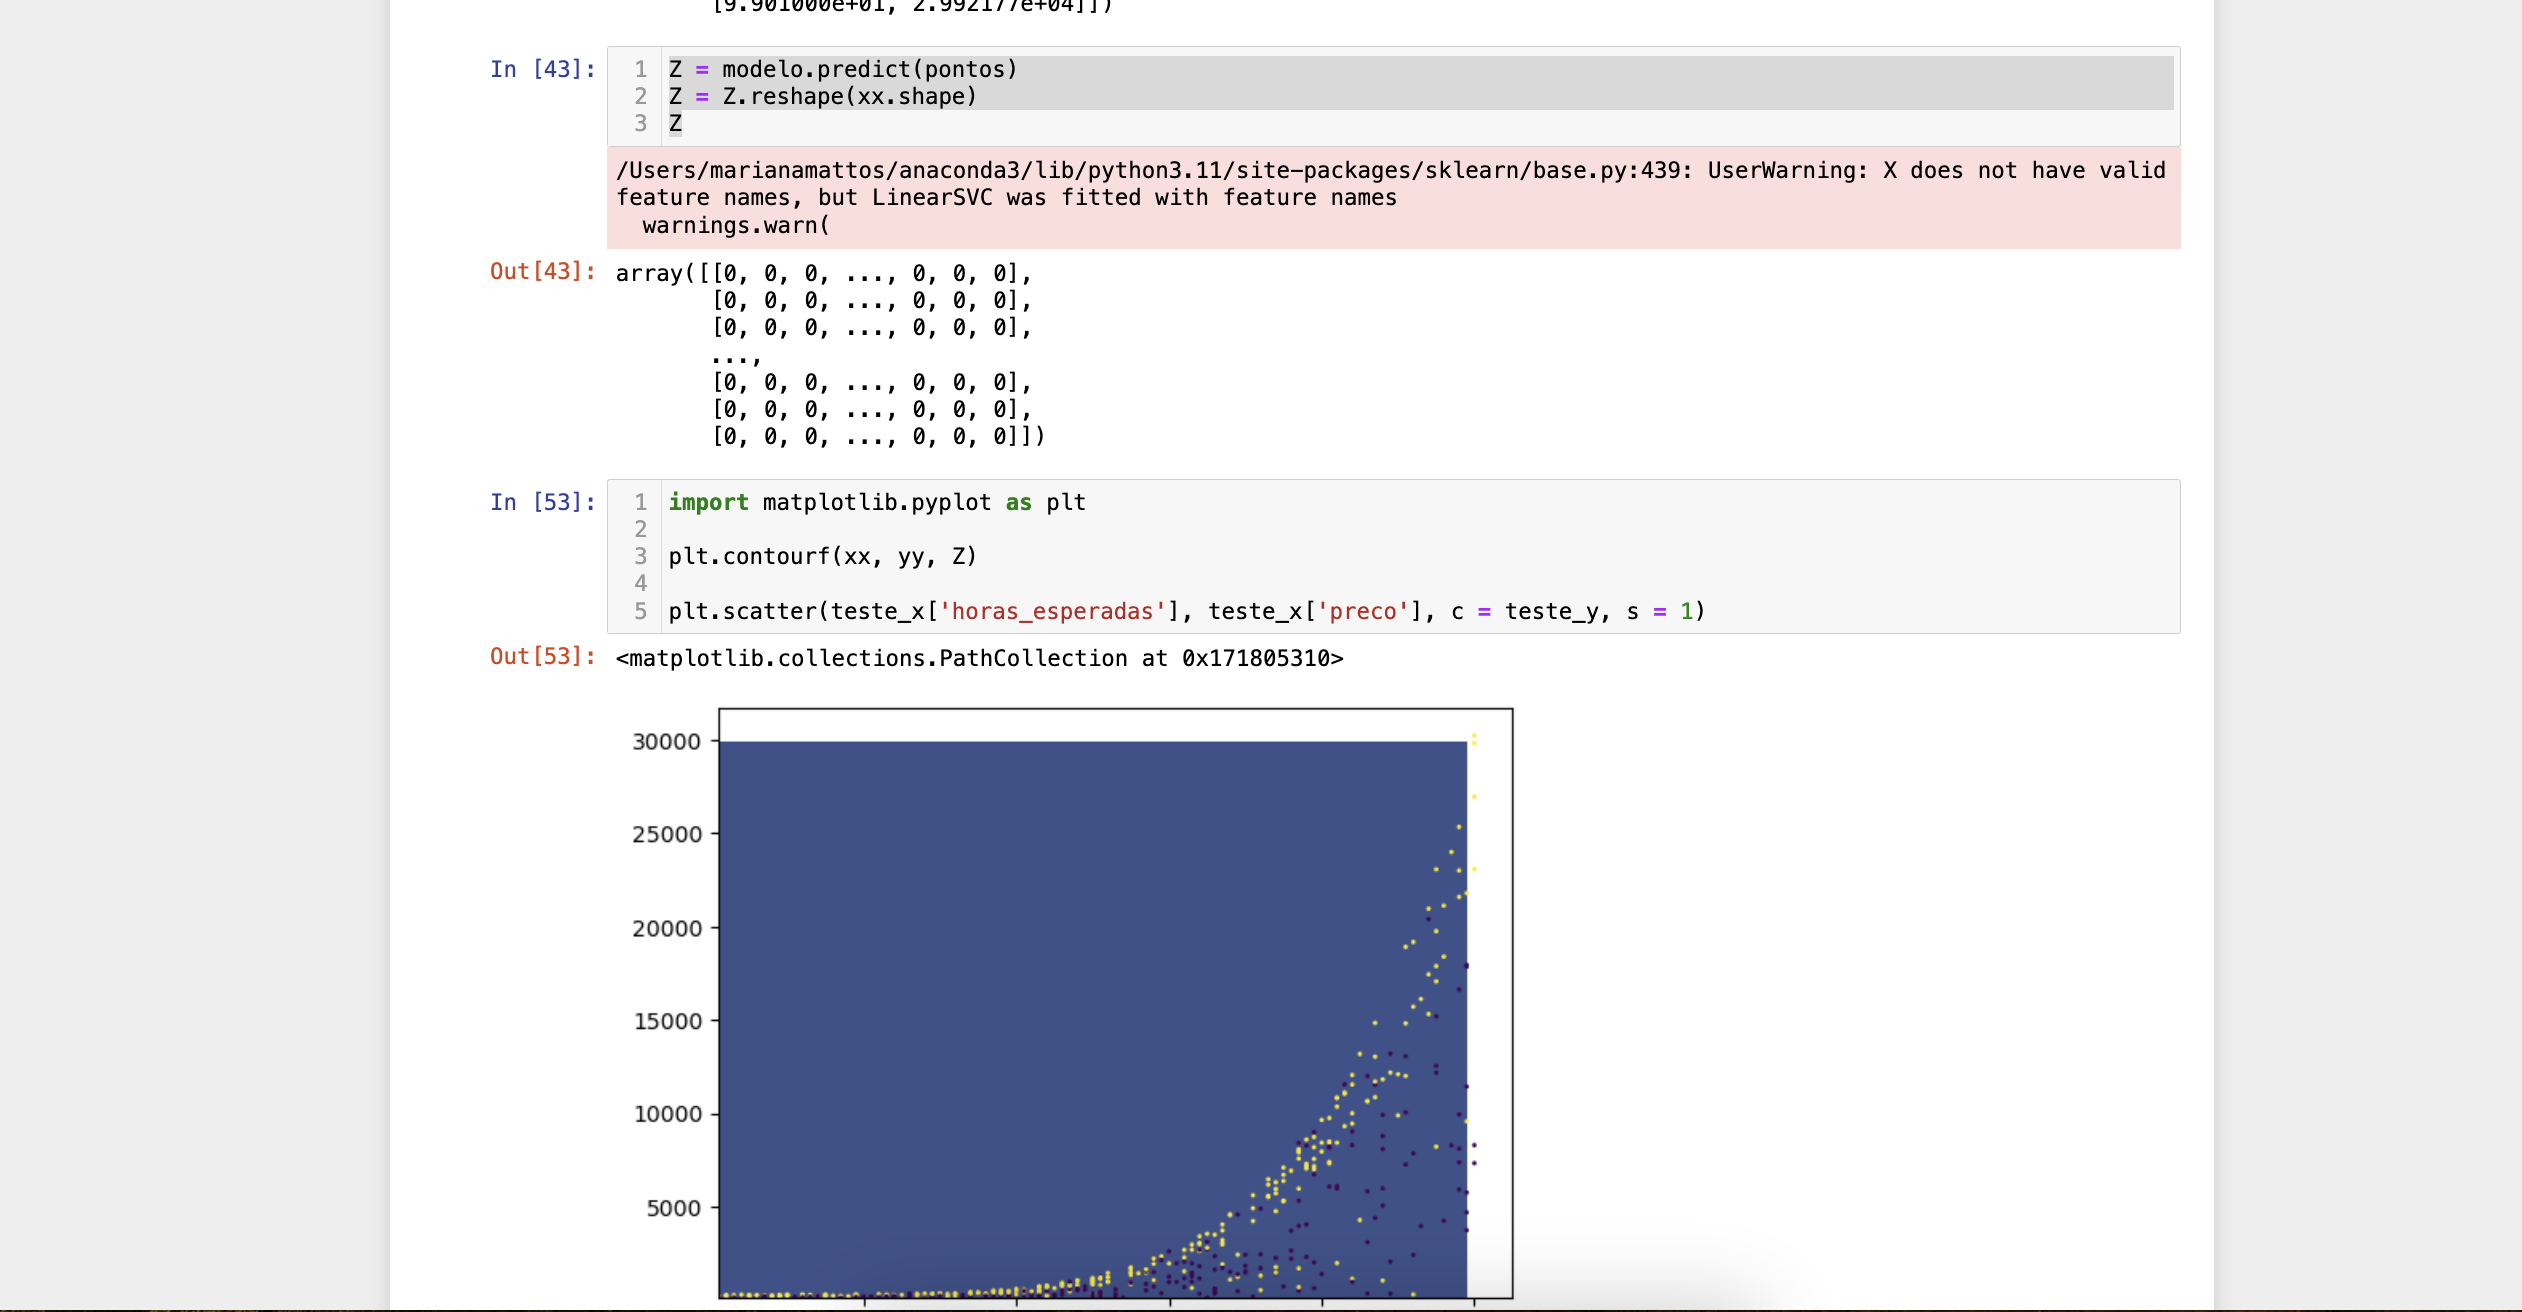Click the last array row ending with ']])'

click(878, 436)
